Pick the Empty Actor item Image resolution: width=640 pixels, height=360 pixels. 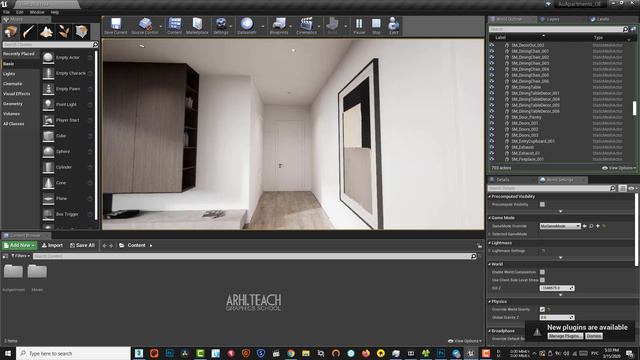pos(68,58)
